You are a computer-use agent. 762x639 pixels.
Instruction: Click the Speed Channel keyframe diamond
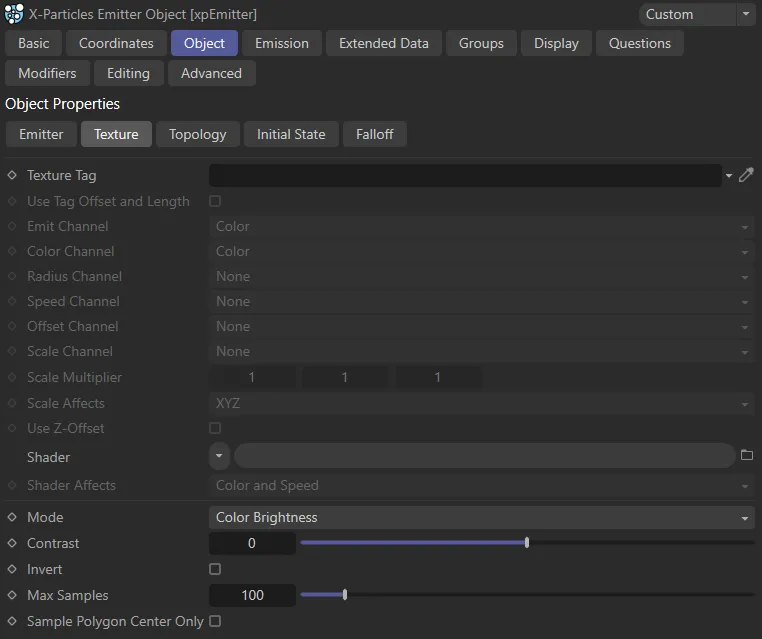tap(12, 301)
